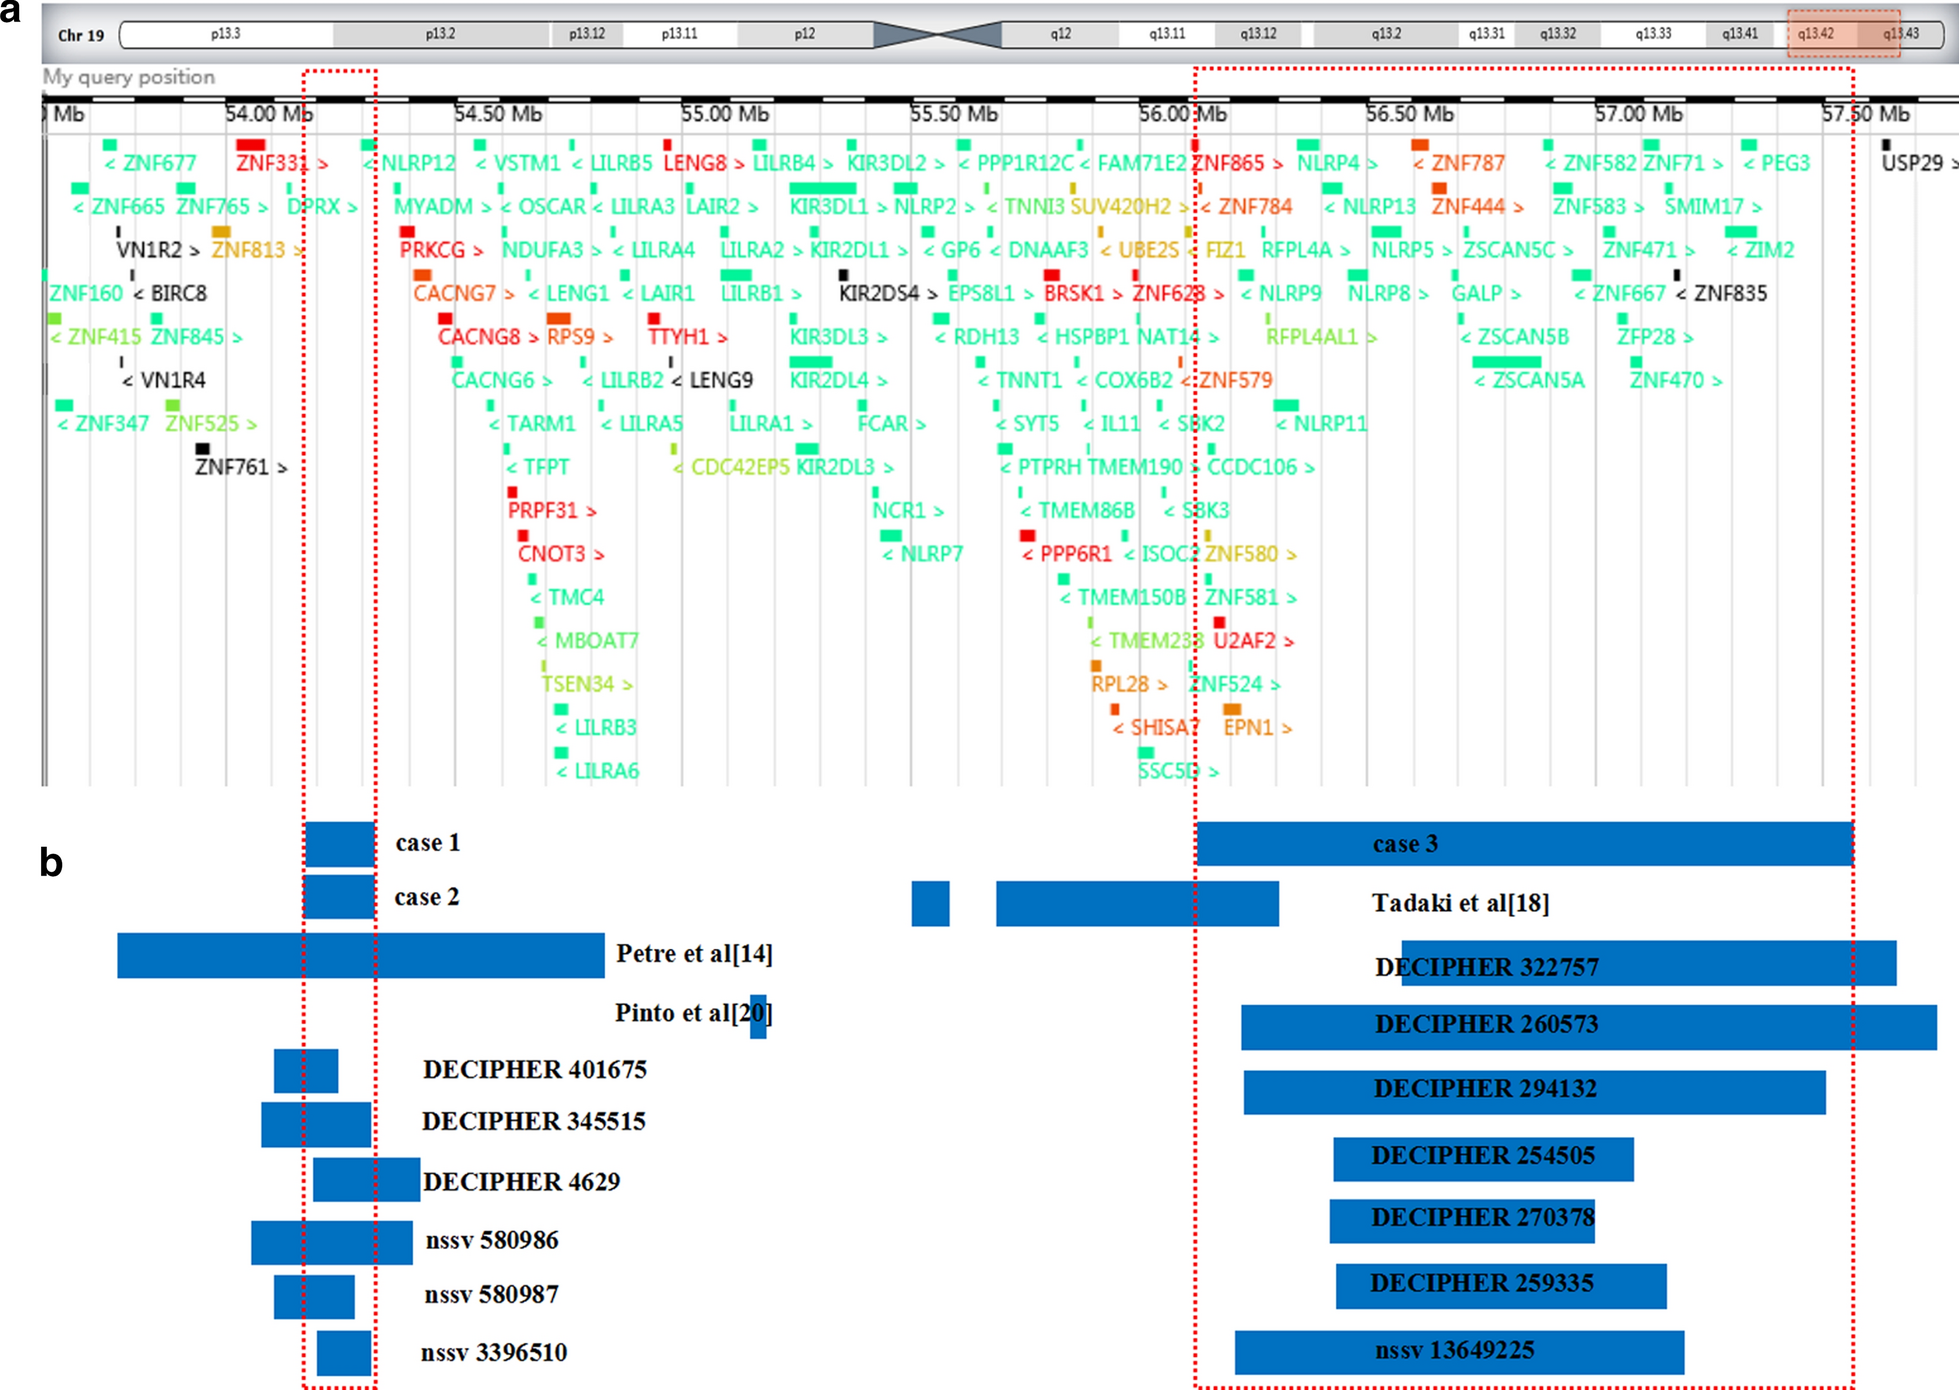
Task: Click the U2AF2 gene label
Action: tap(1245, 640)
